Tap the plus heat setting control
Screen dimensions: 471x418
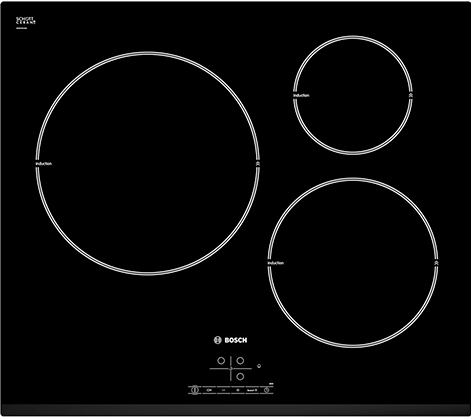238,390
